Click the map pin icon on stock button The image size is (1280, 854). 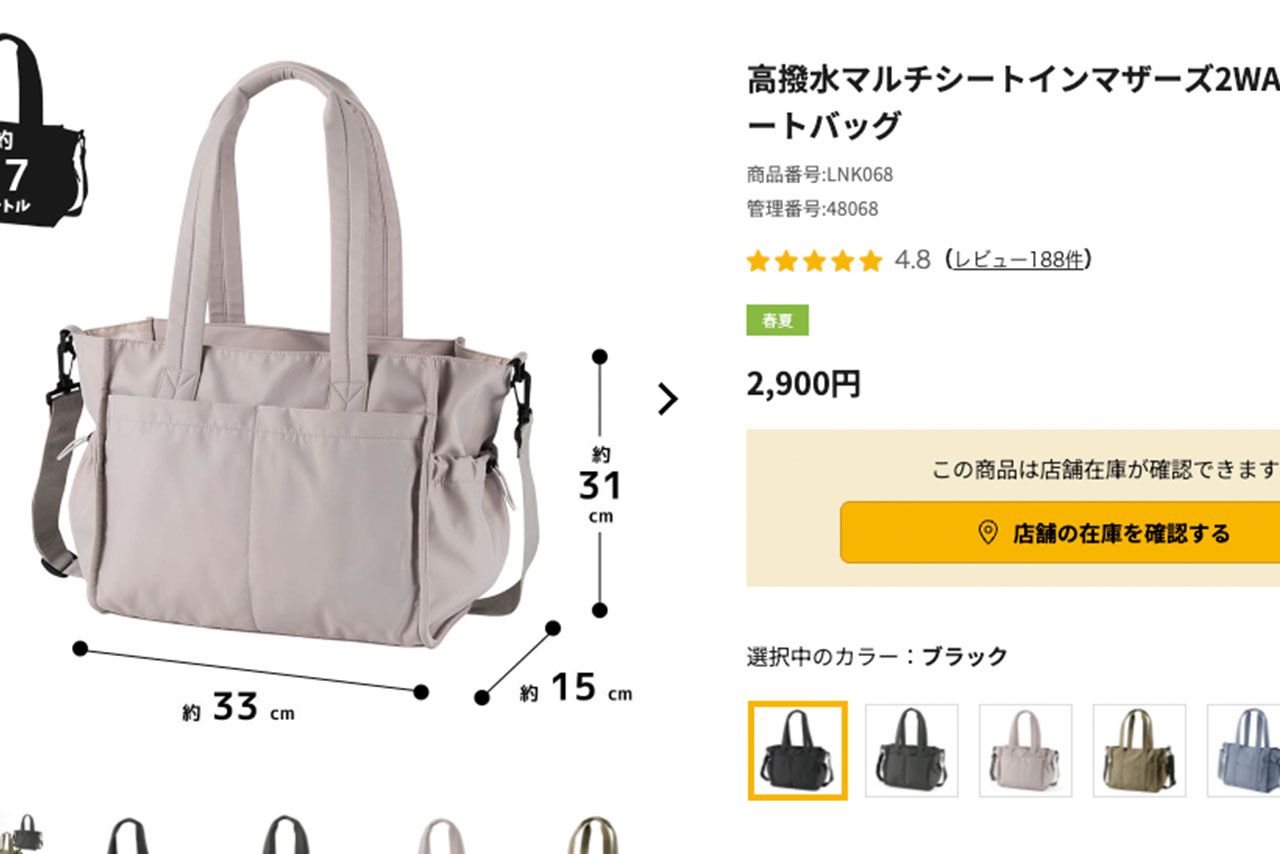tap(987, 532)
